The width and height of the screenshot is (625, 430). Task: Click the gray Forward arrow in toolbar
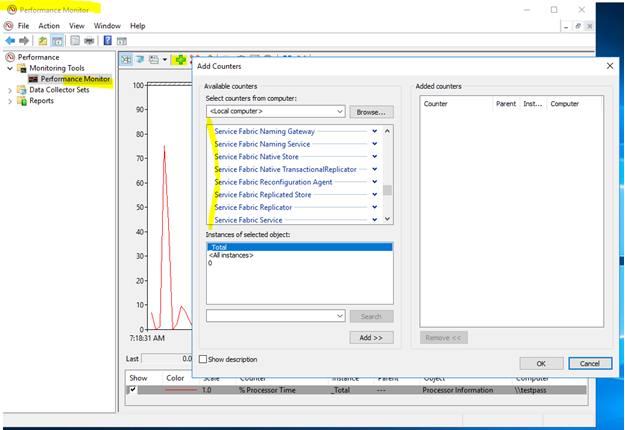click(24, 41)
